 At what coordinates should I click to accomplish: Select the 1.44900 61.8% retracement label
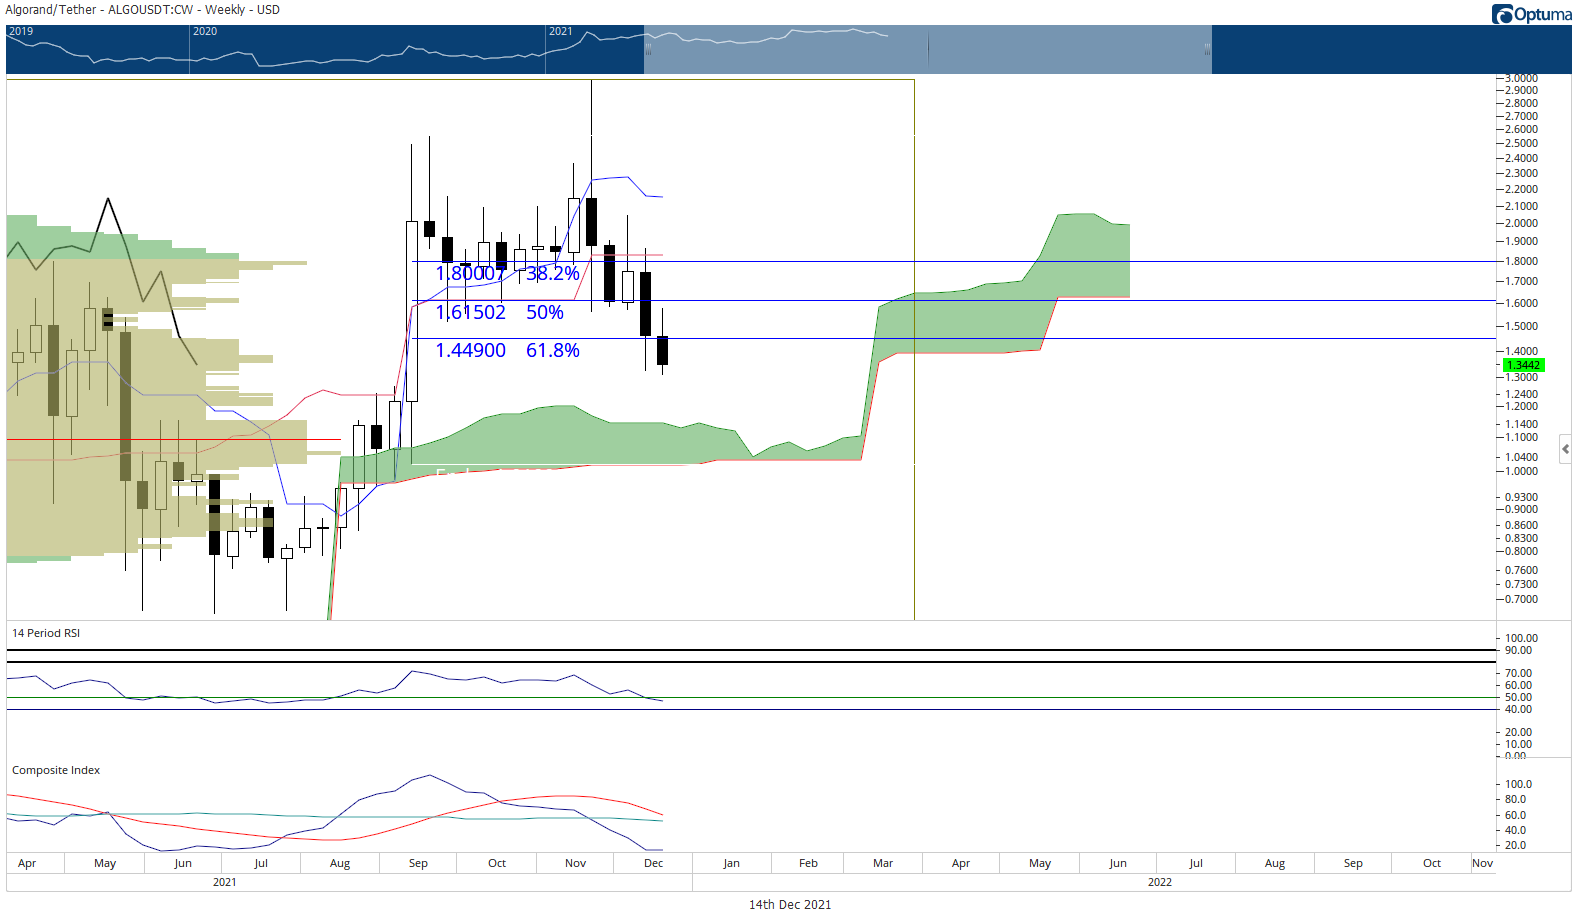tap(507, 350)
